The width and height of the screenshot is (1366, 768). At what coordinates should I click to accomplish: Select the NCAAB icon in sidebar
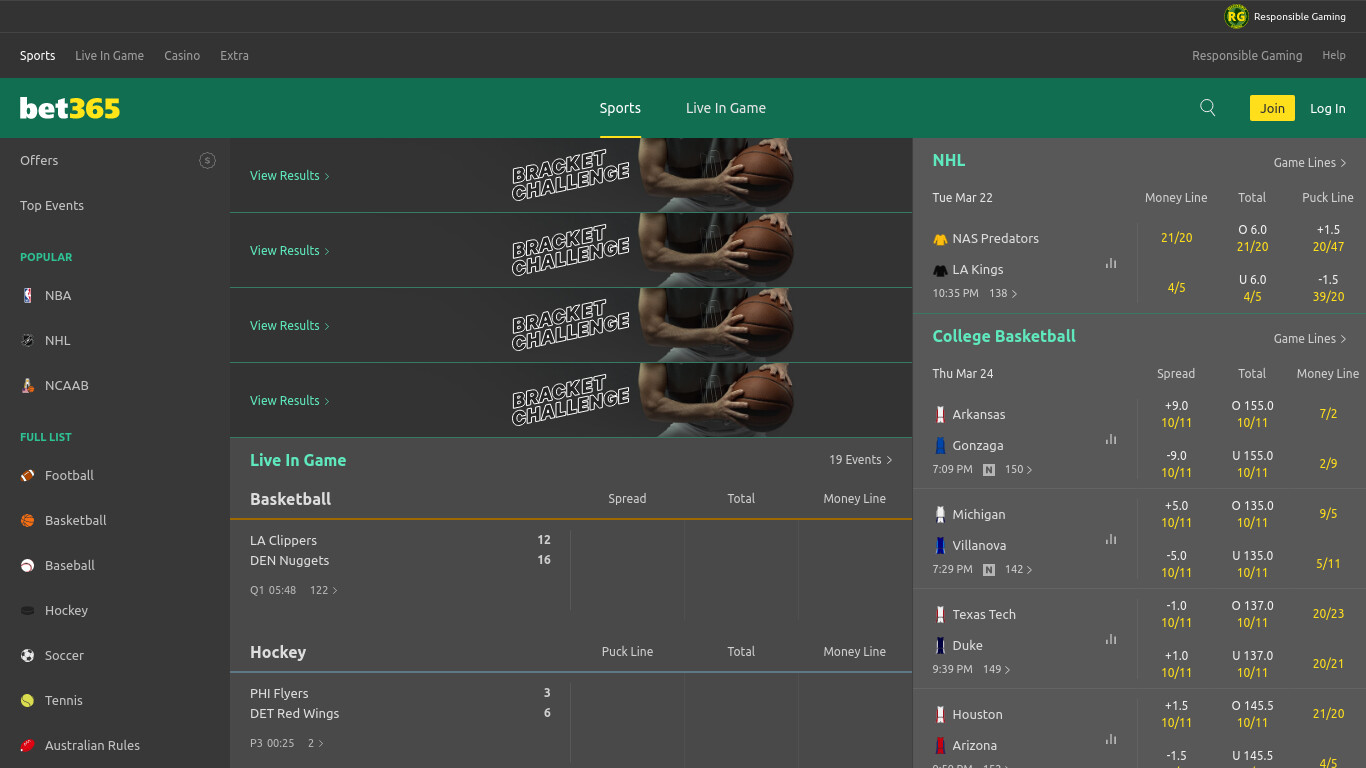pyautogui.click(x=27, y=385)
